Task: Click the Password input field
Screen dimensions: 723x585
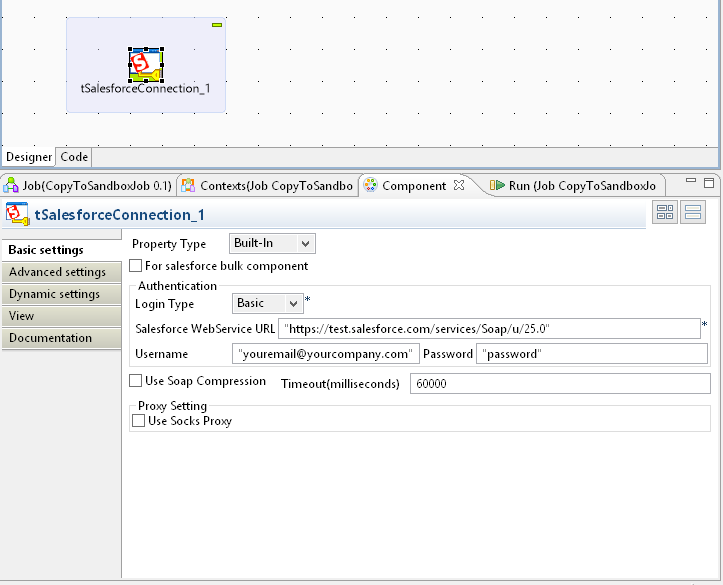Action: (x=592, y=354)
